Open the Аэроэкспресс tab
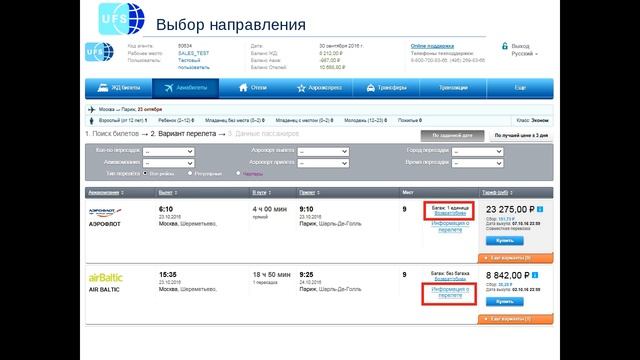This screenshot has width=640, height=360. point(320,88)
